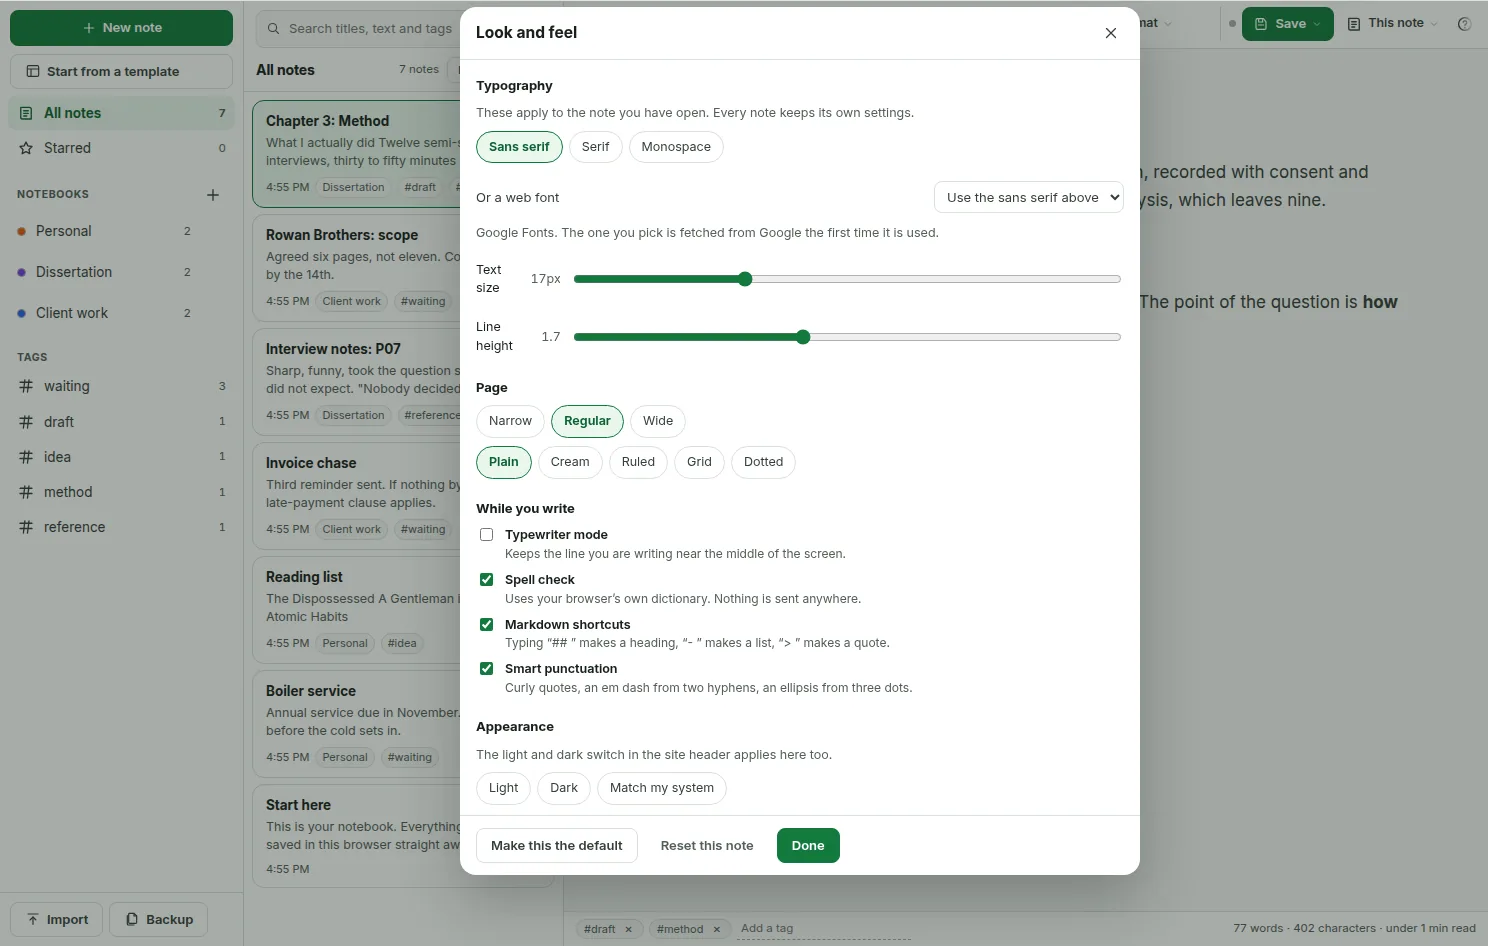Click the search magnifier icon
Image resolution: width=1488 pixels, height=946 pixels.
[274, 29]
